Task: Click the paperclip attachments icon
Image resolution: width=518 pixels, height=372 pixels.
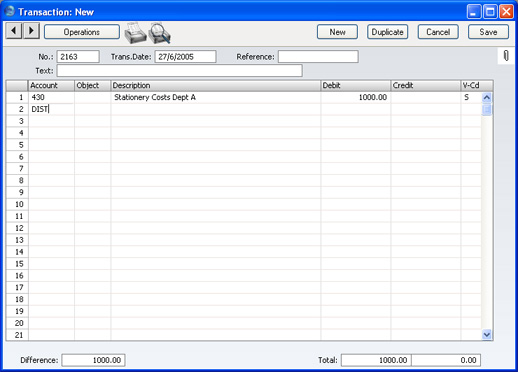Action: (x=506, y=56)
